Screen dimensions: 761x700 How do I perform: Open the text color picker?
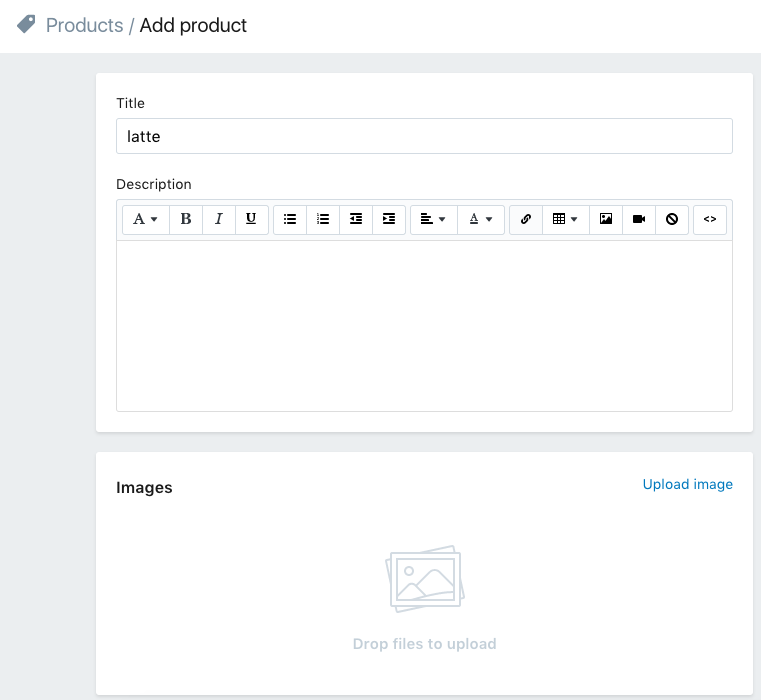point(481,219)
